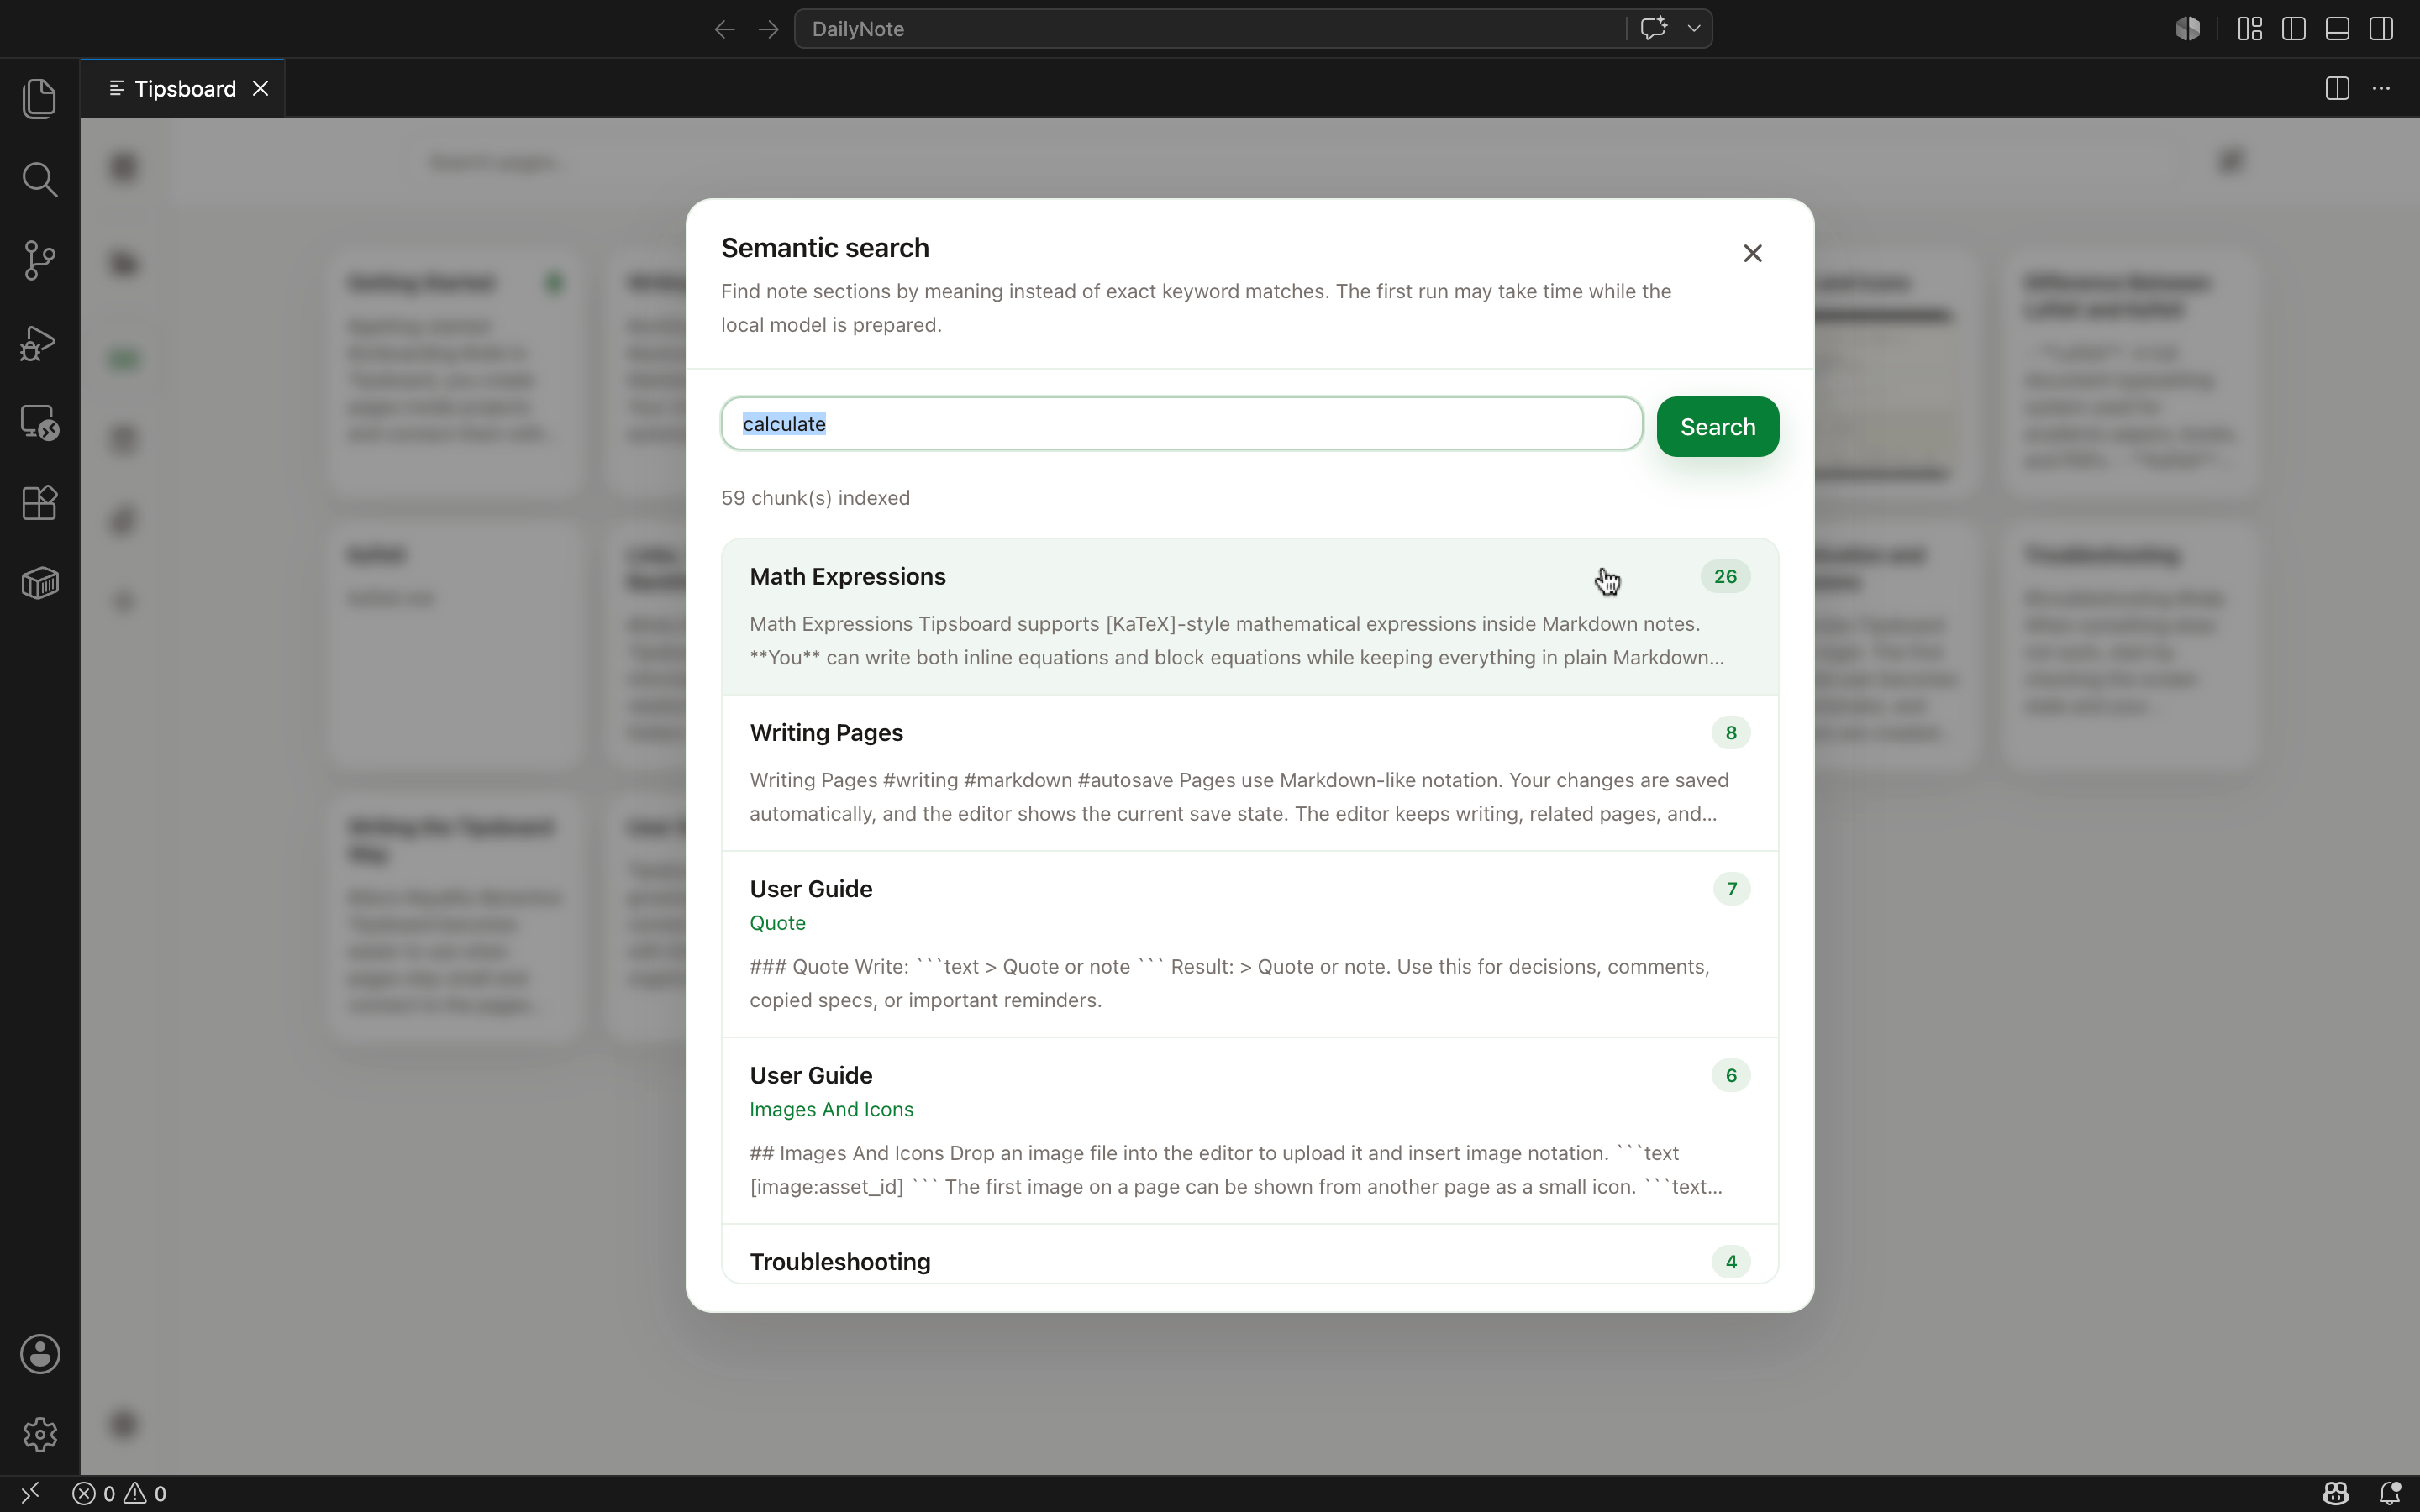Image resolution: width=2420 pixels, height=1512 pixels.
Task: Split the editor to the right
Action: pyautogui.click(x=2337, y=88)
